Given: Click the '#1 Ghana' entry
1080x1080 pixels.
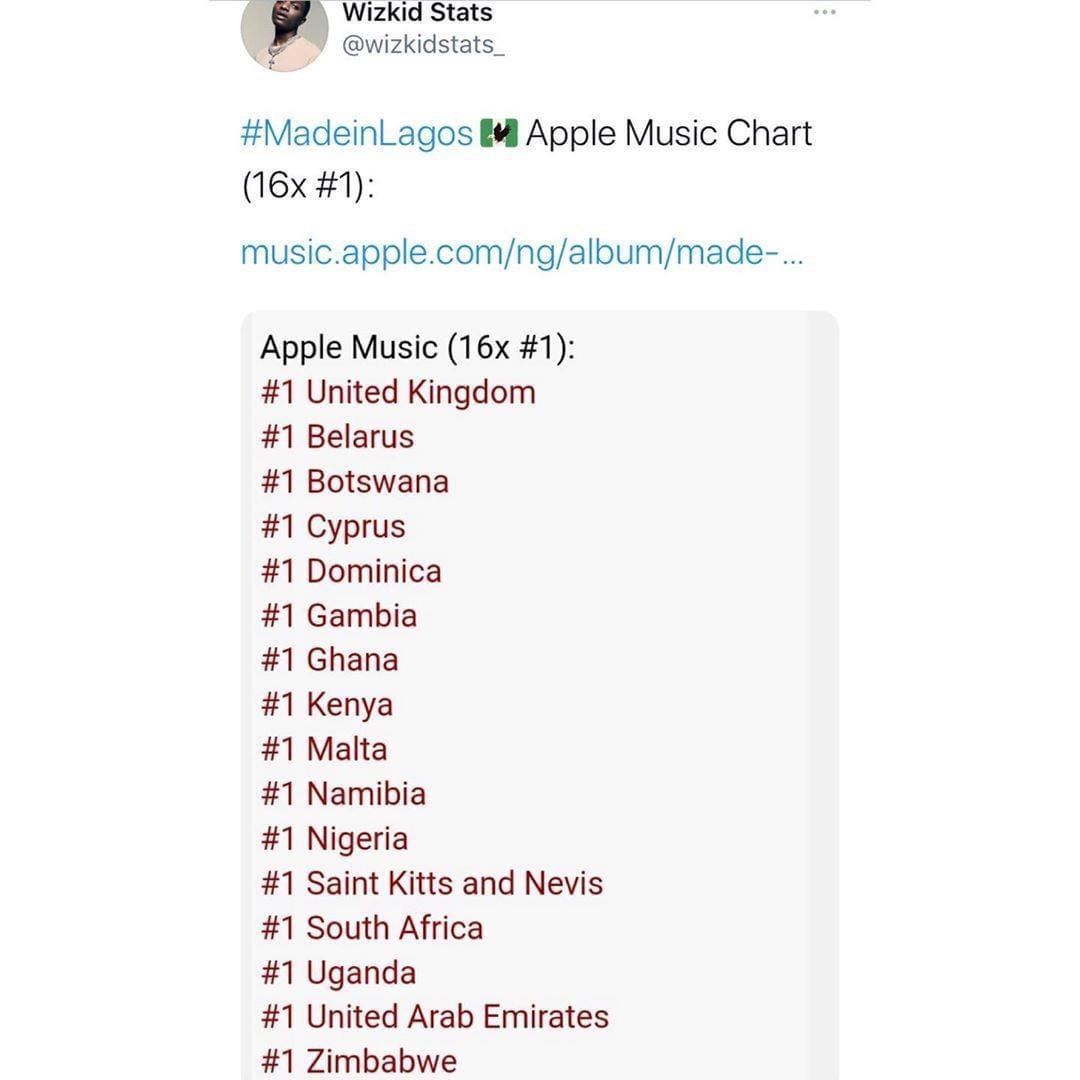Looking at the screenshot, I should pos(330,660).
